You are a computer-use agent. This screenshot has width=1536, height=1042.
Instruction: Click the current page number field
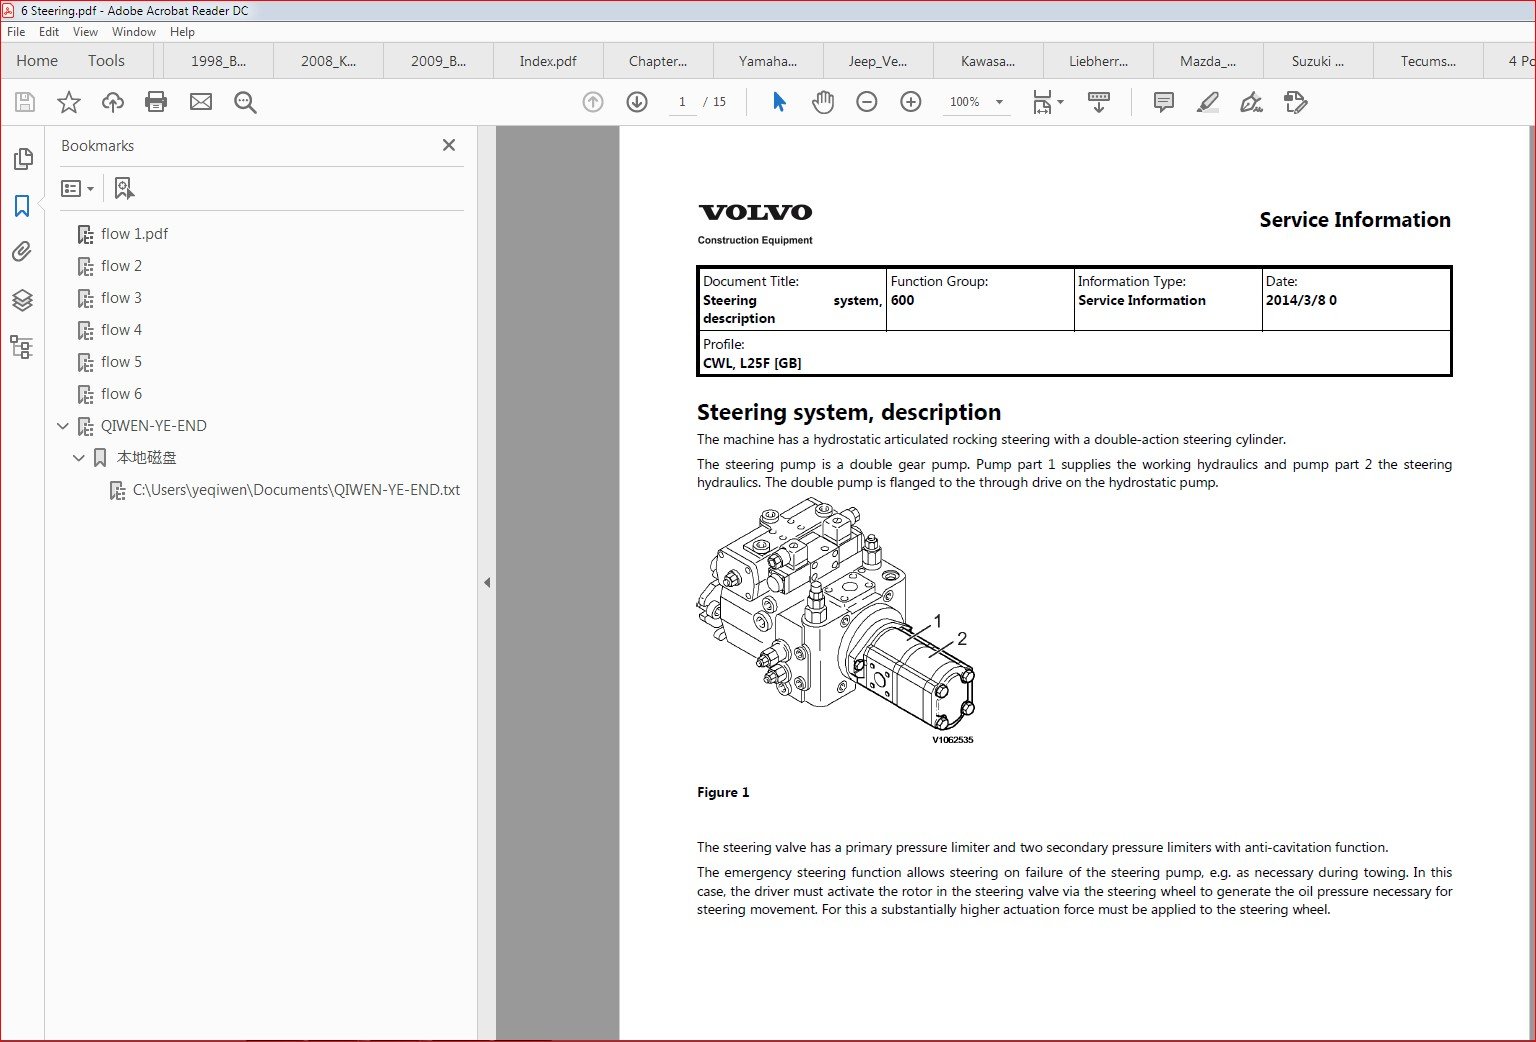[x=682, y=102]
